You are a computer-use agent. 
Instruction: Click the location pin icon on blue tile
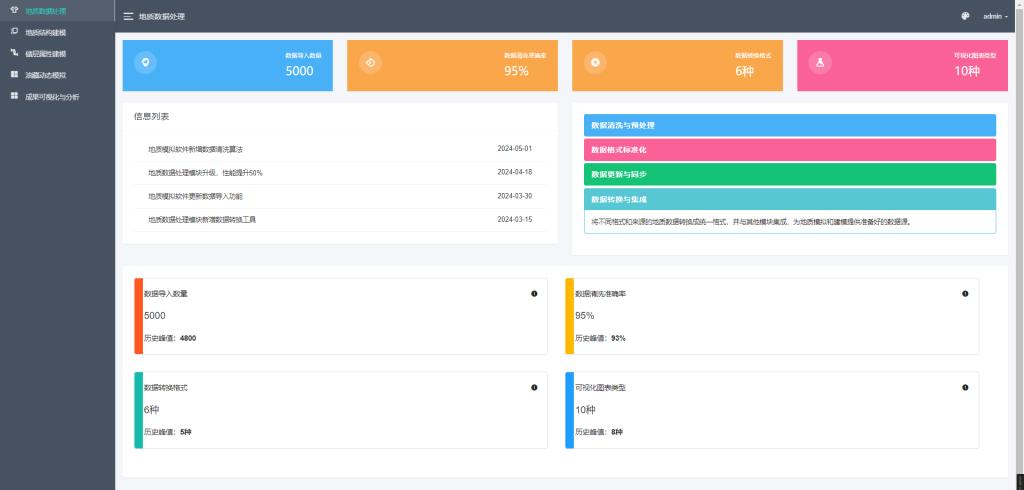tap(145, 63)
